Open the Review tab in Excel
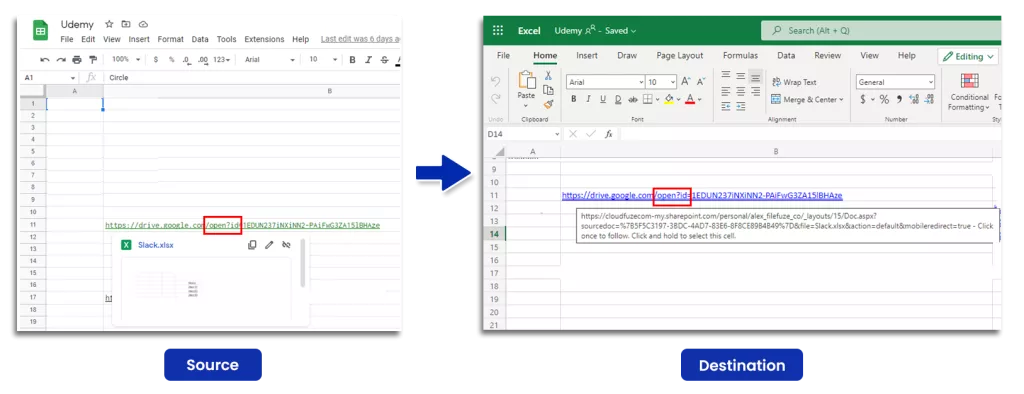Viewport: 1024px width, 394px height. pyautogui.click(x=827, y=56)
